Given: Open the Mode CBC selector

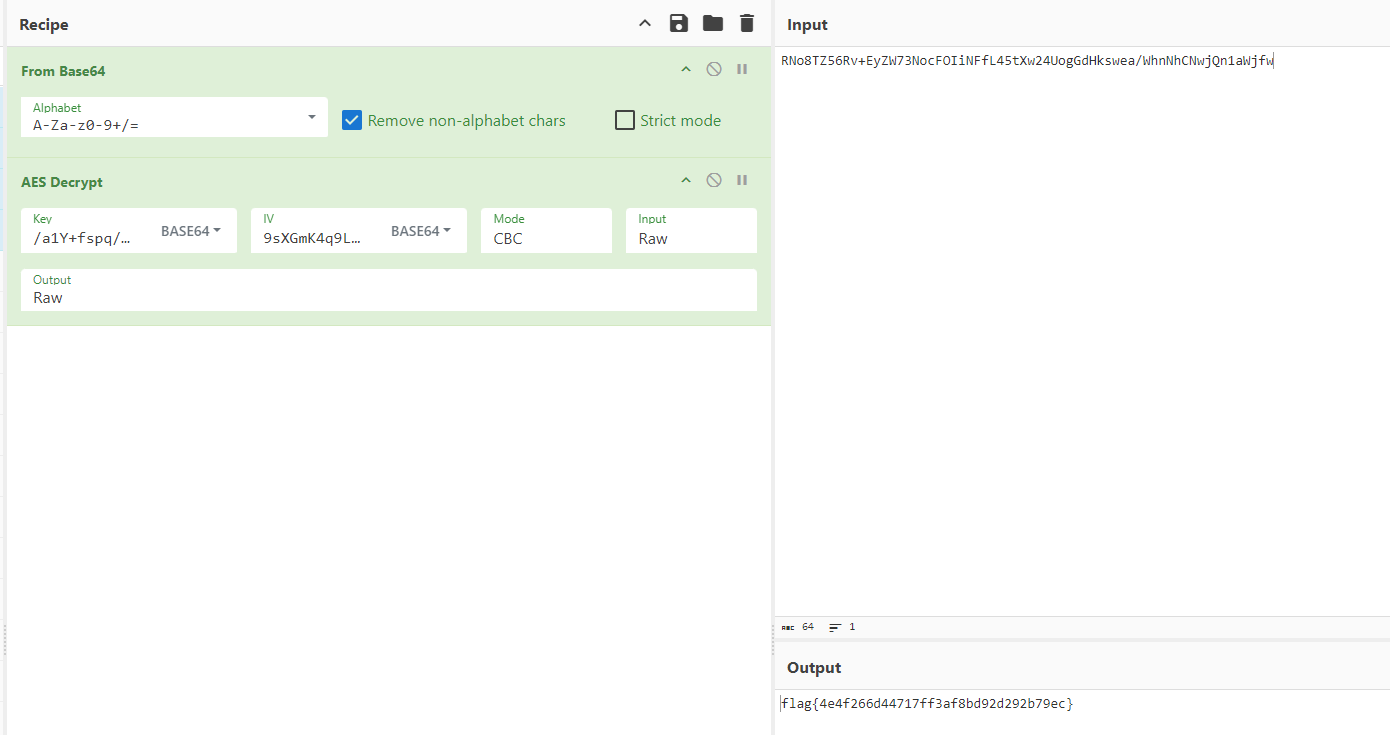Looking at the screenshot, I should tap(546, 231).
